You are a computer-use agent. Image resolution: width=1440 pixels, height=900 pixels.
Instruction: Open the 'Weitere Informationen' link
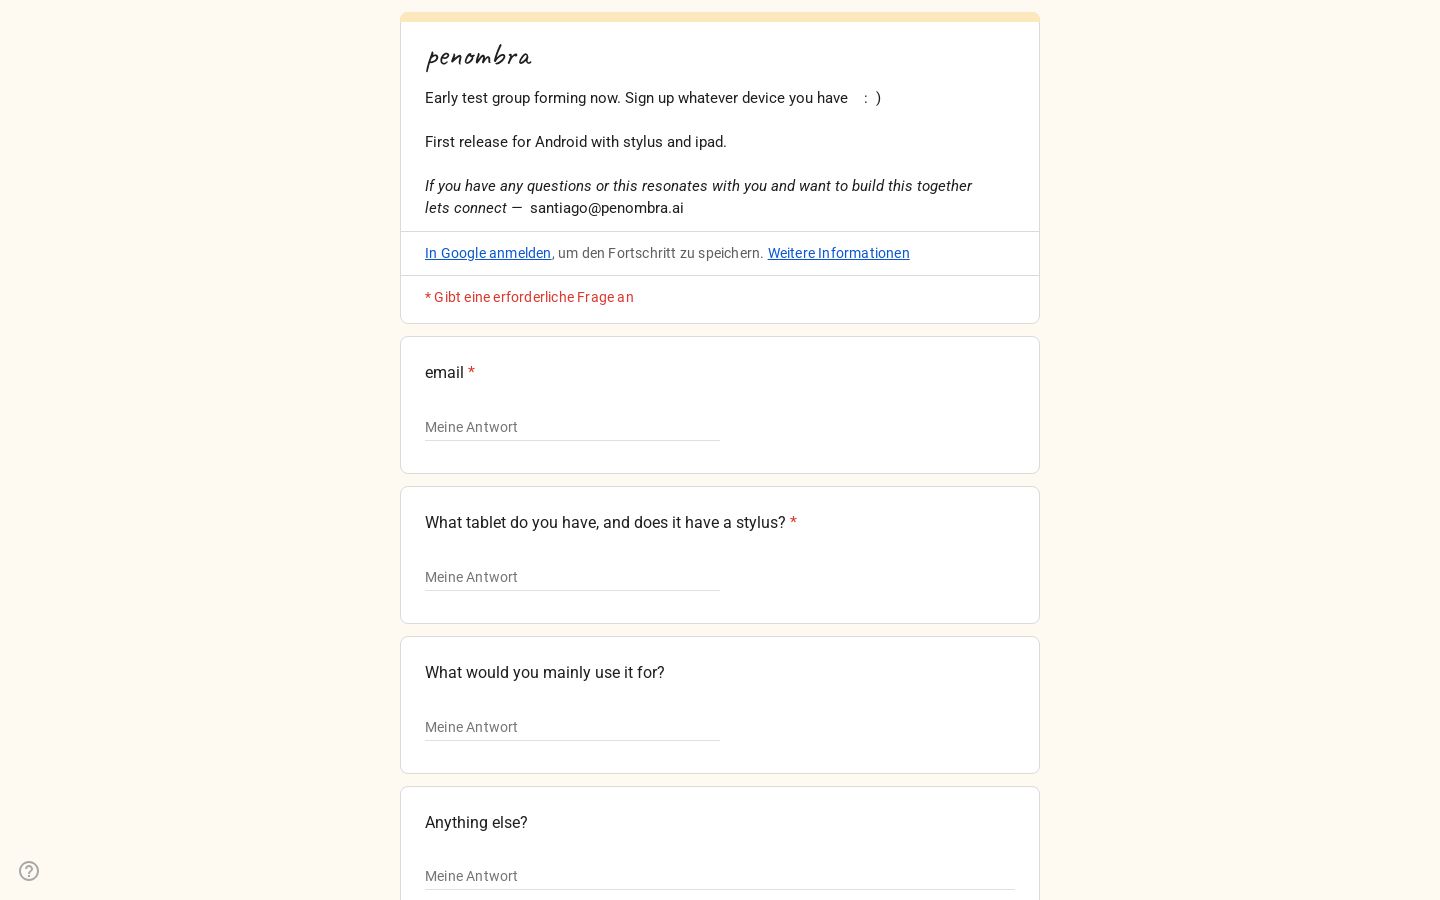tap(838, 253)
